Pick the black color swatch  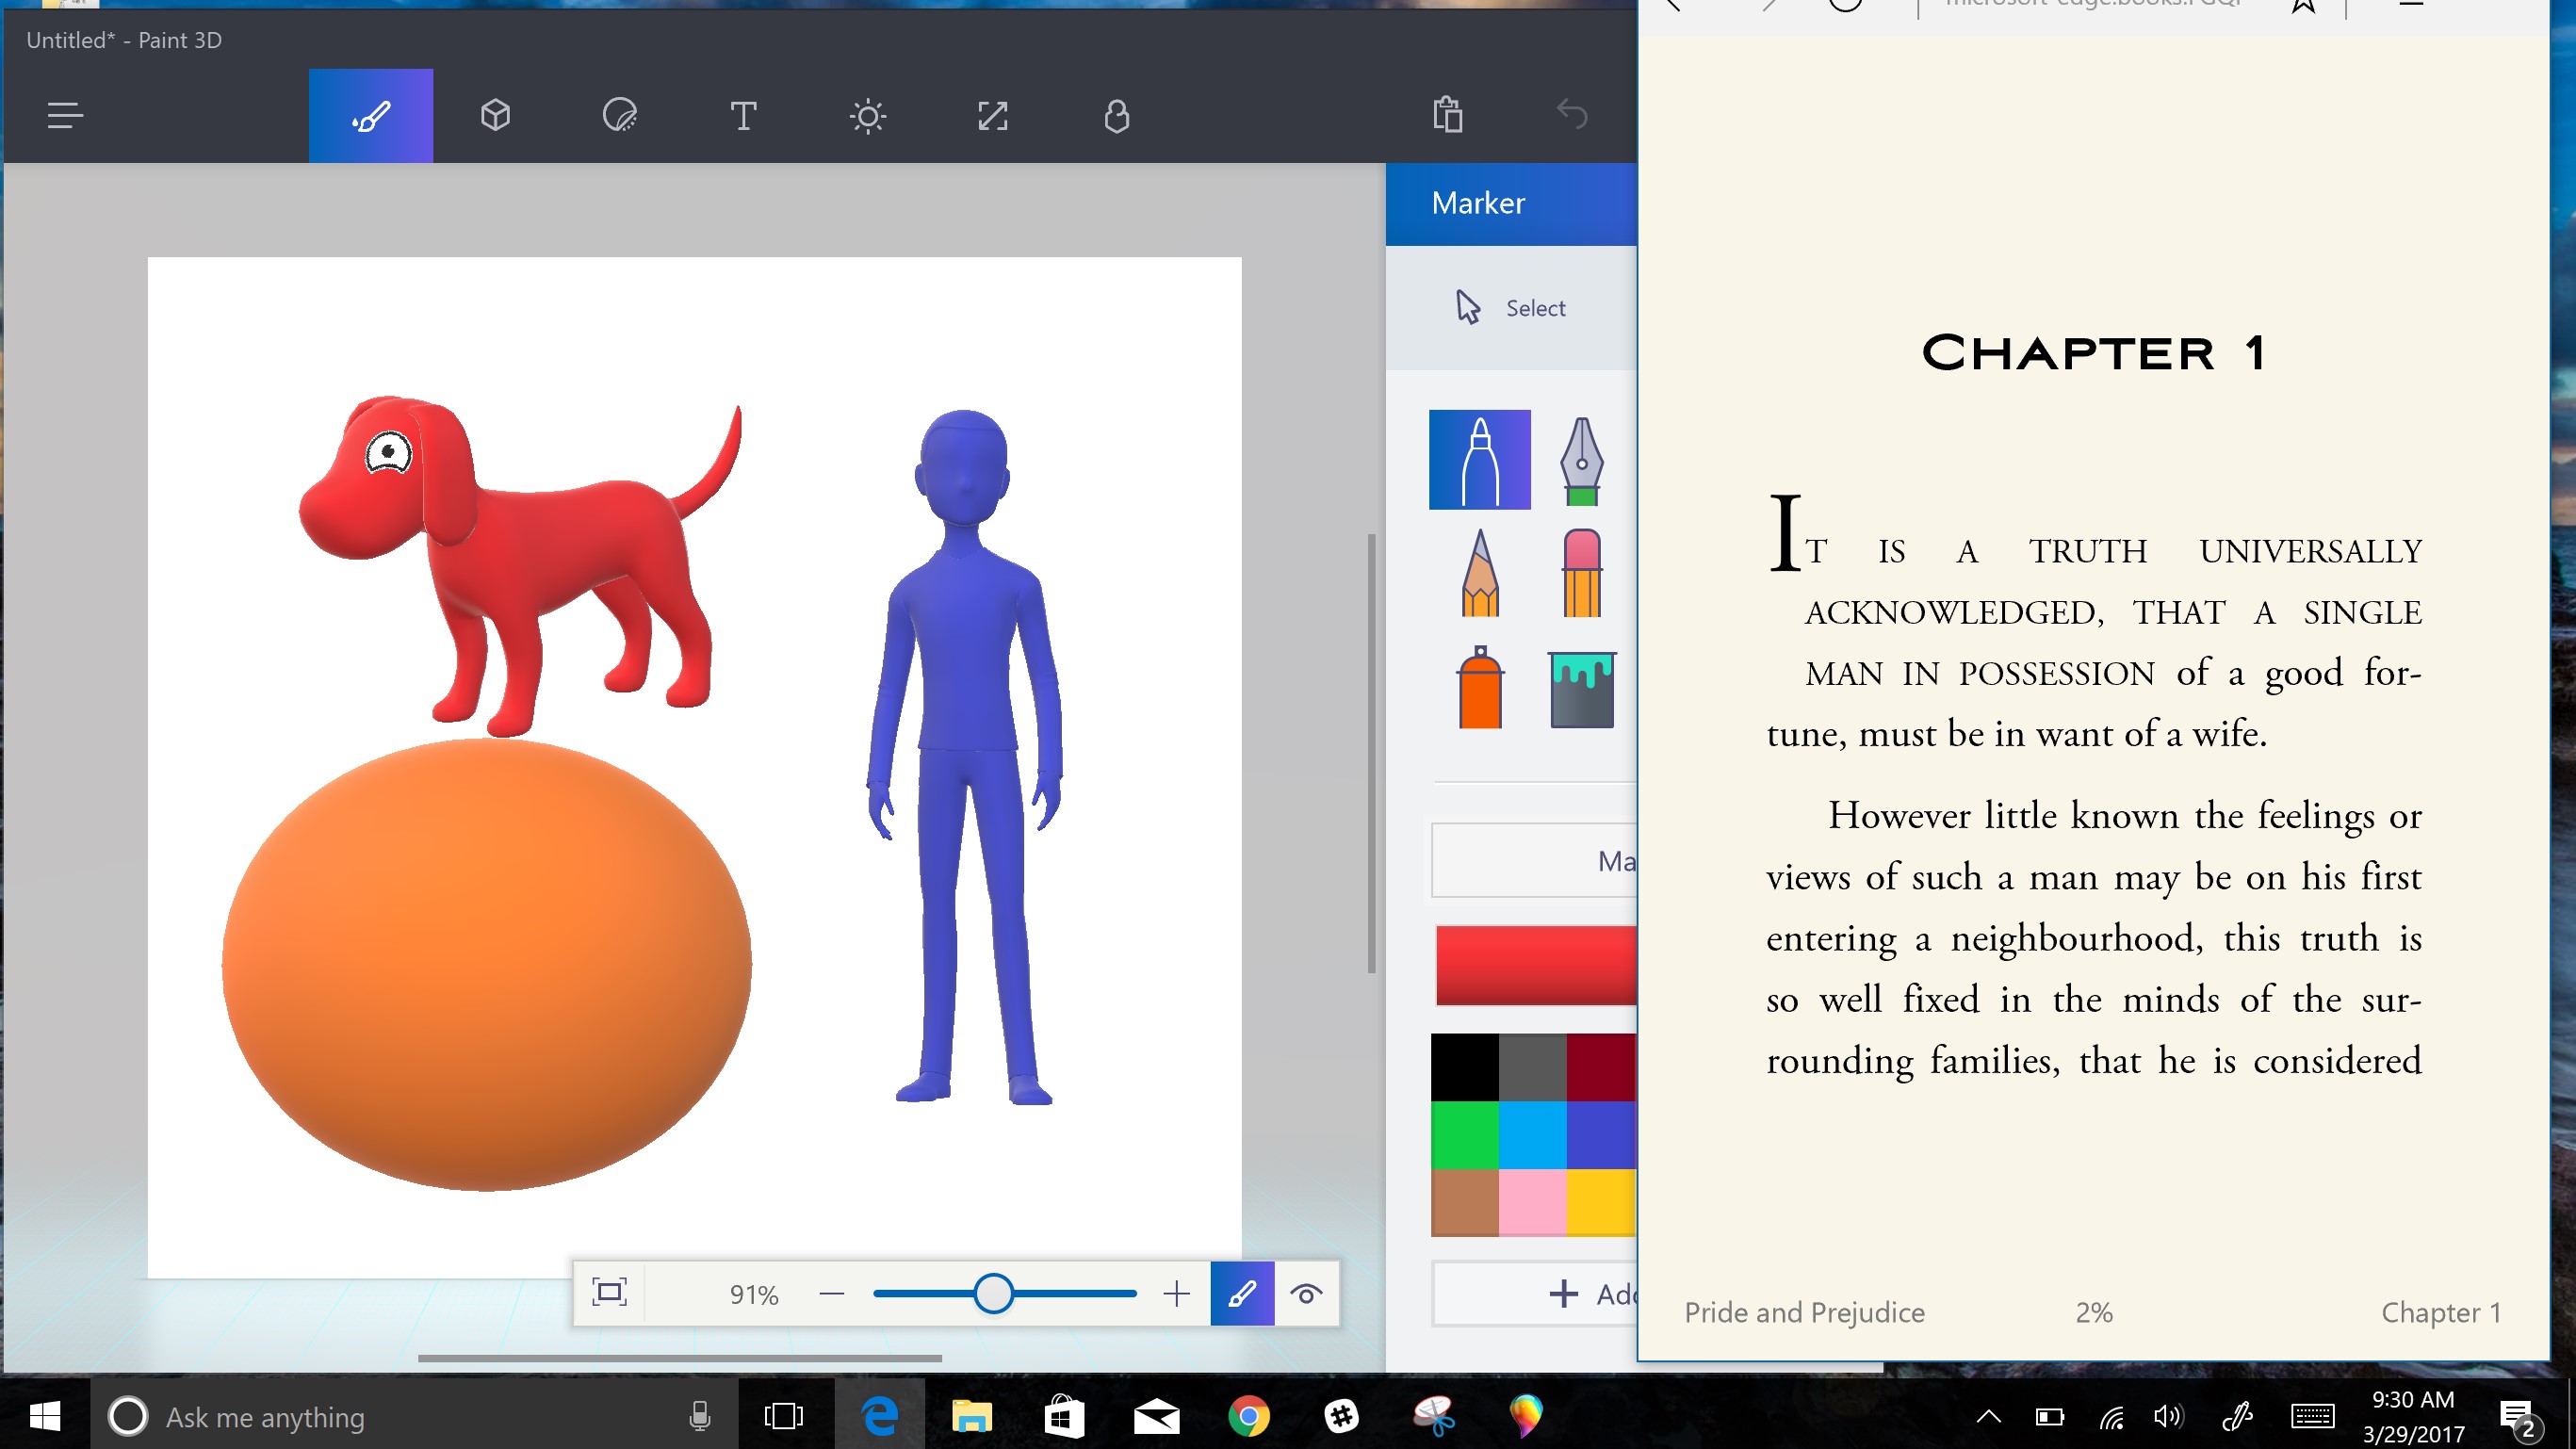pos(1465,1067)
